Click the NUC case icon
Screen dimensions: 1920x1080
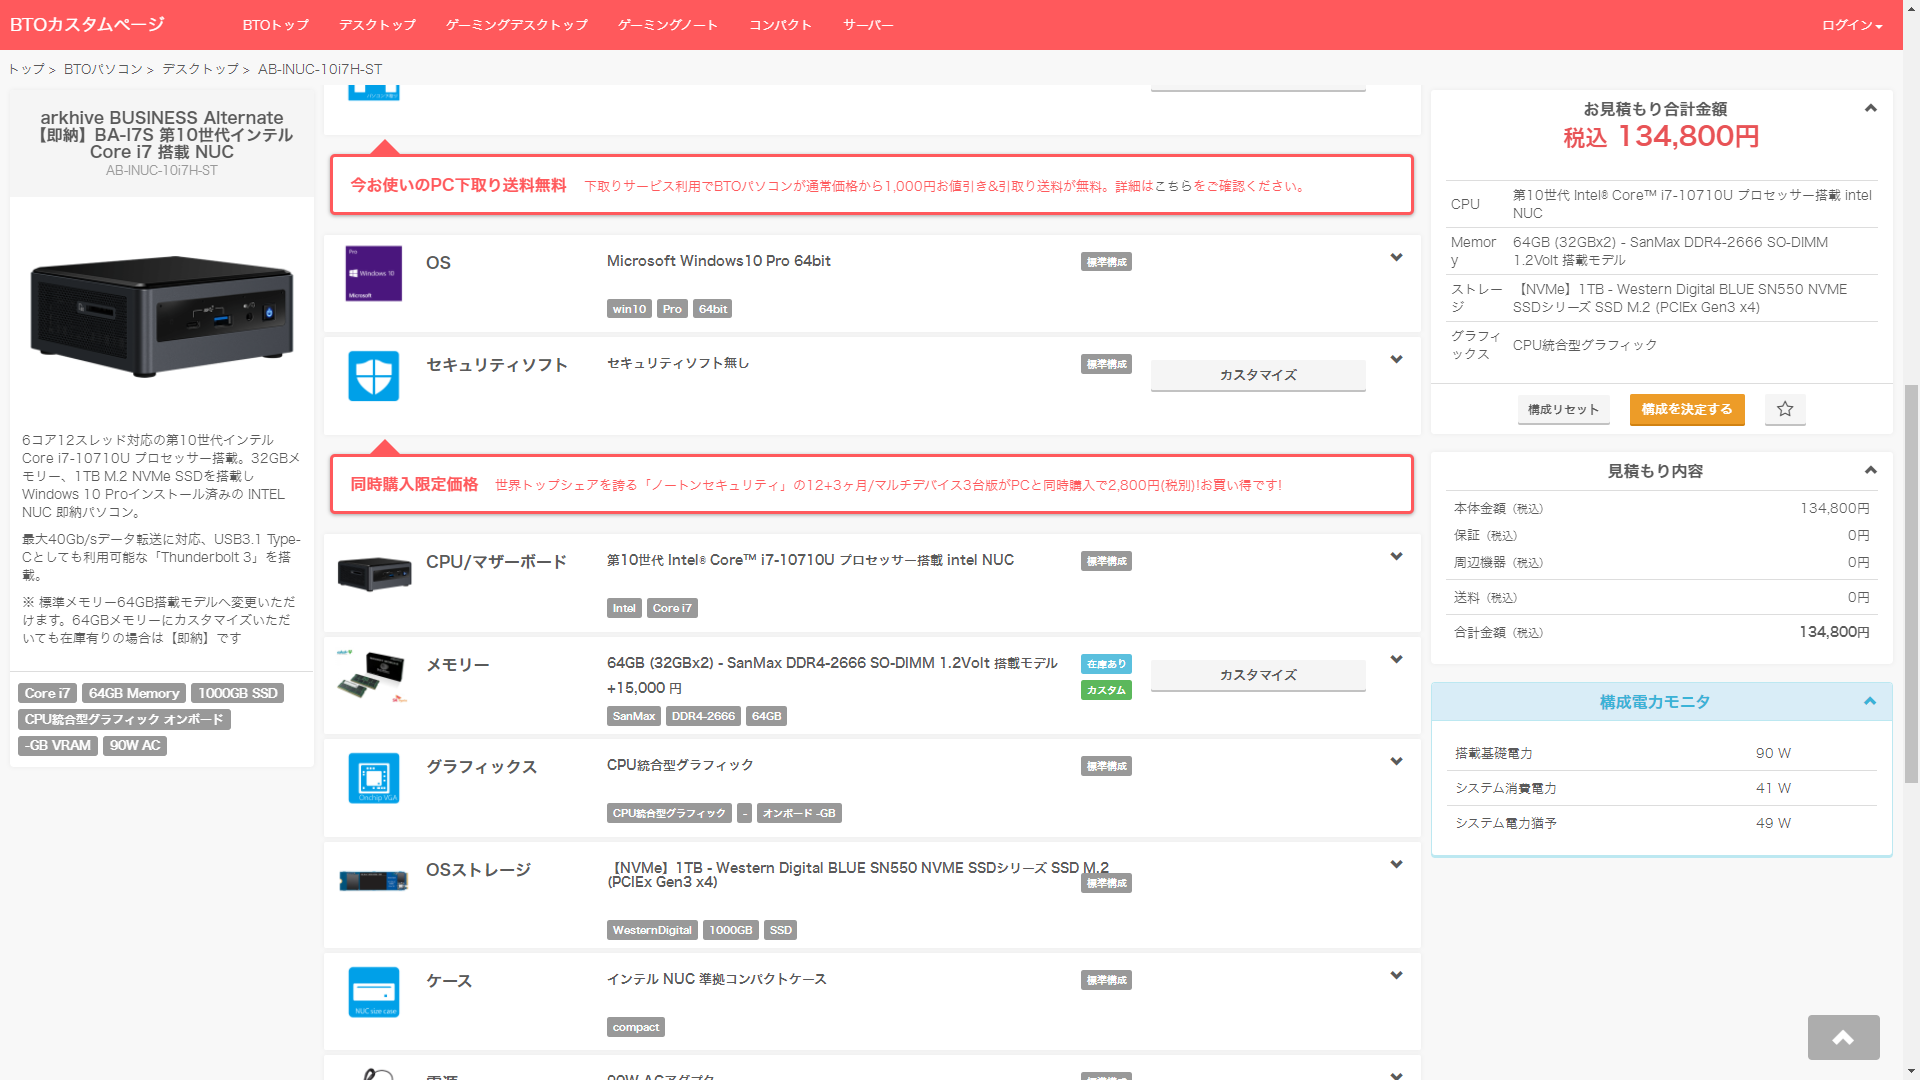pos(374,991)
